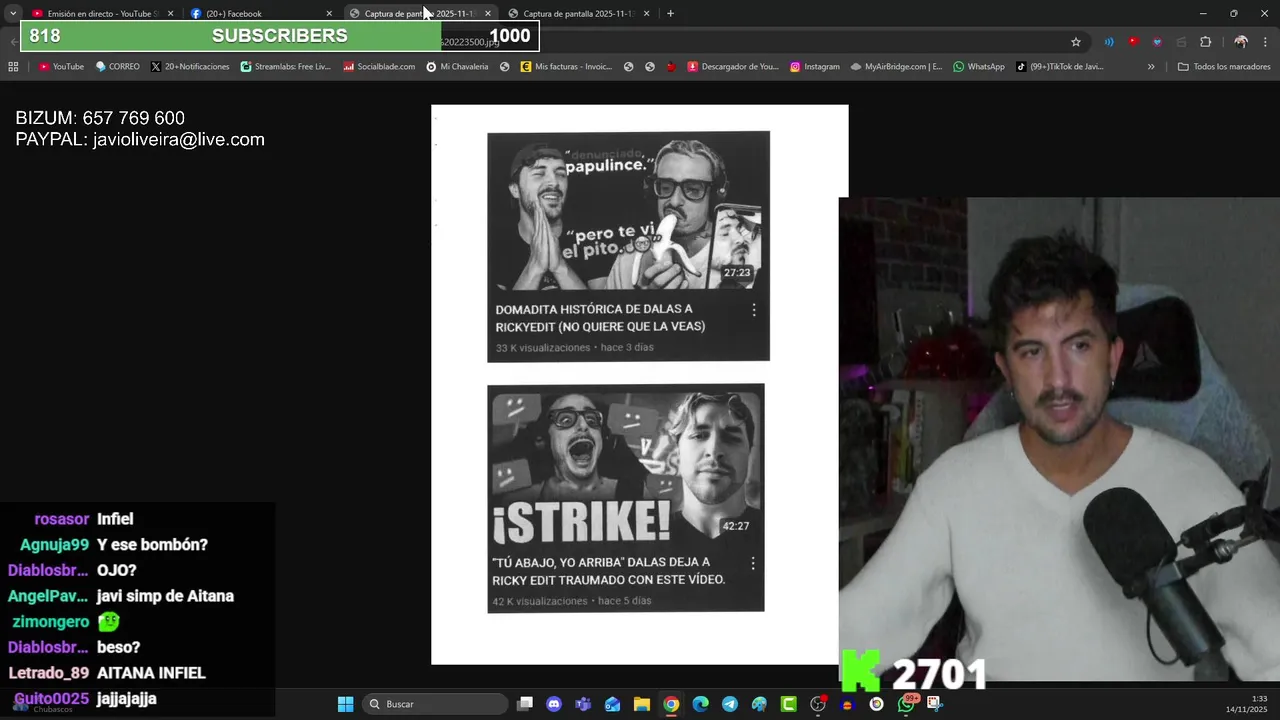Open three-dot menu of DOMADITA HISTÓRICA video
This screenshot has width=1280, height=720.
click(x=754, y=310)
